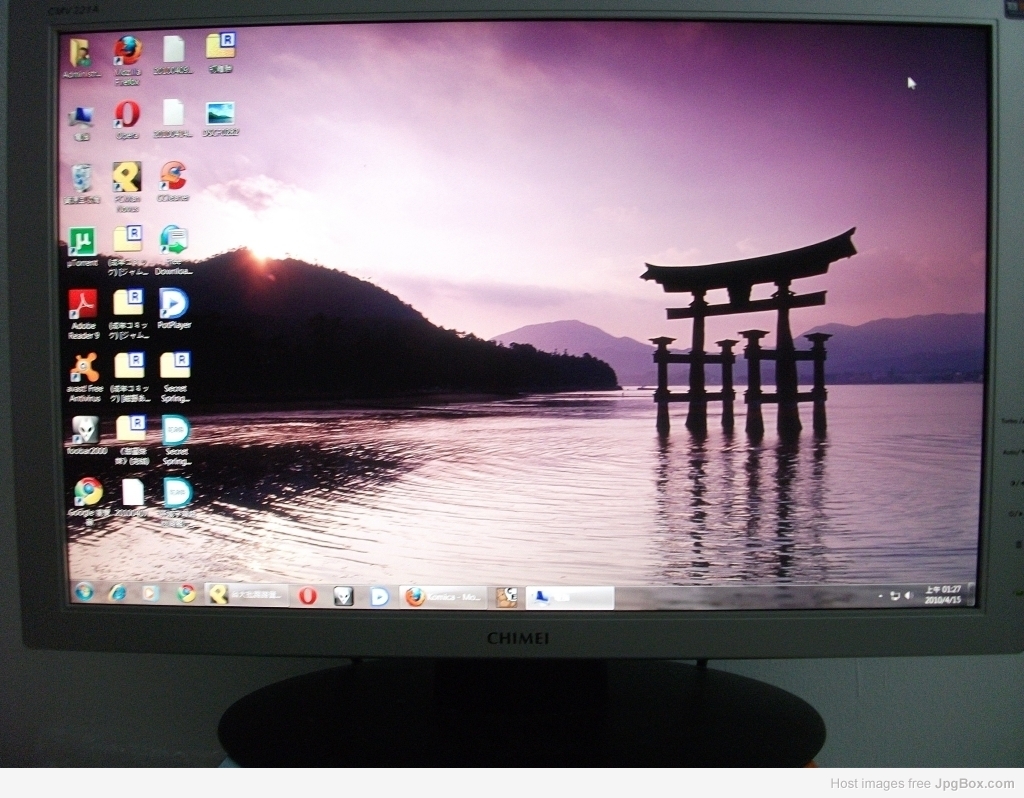
Task: Open the PCMan desktop shortcut
Action: click(x=127, y=178)
